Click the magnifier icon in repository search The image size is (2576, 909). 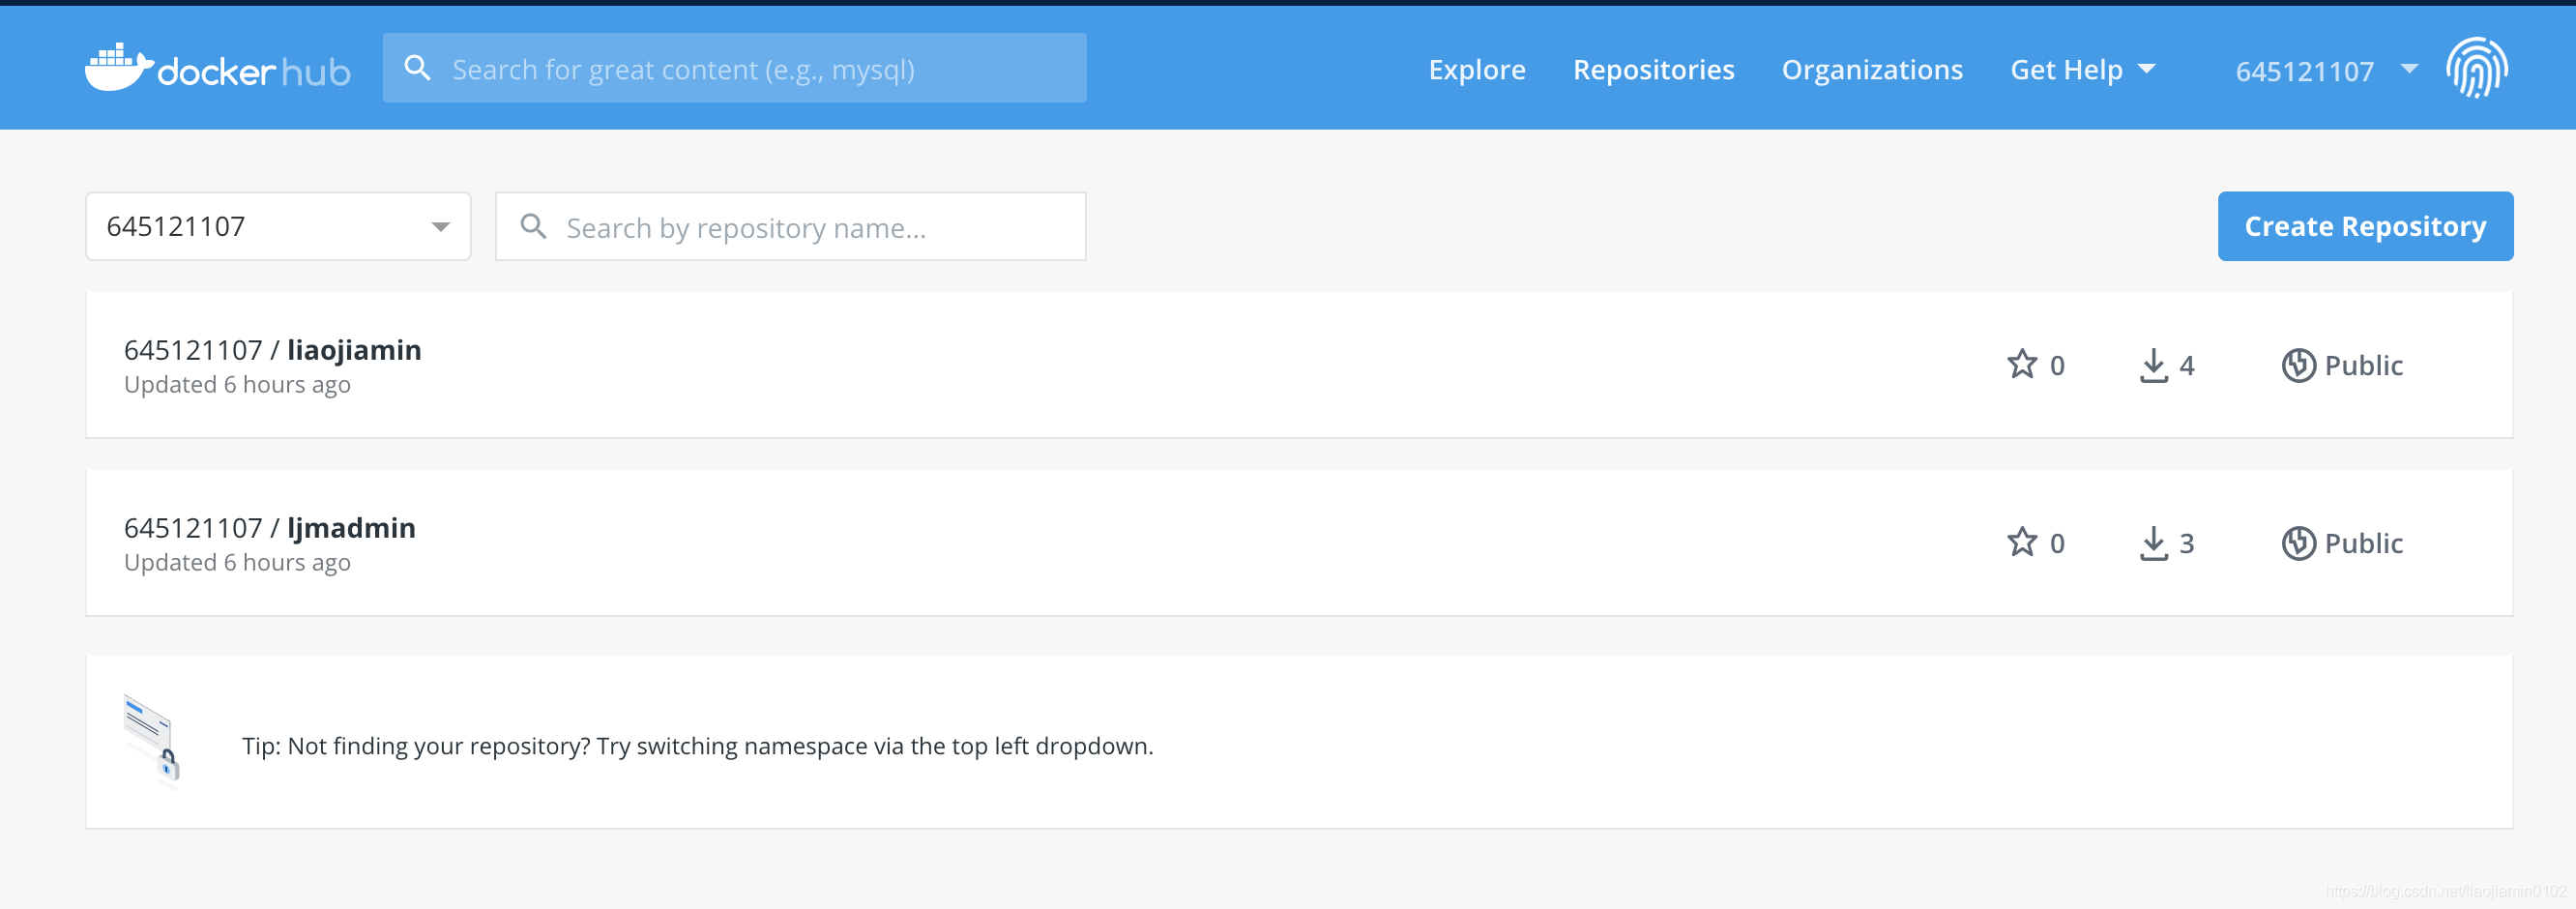coord(534,227)
